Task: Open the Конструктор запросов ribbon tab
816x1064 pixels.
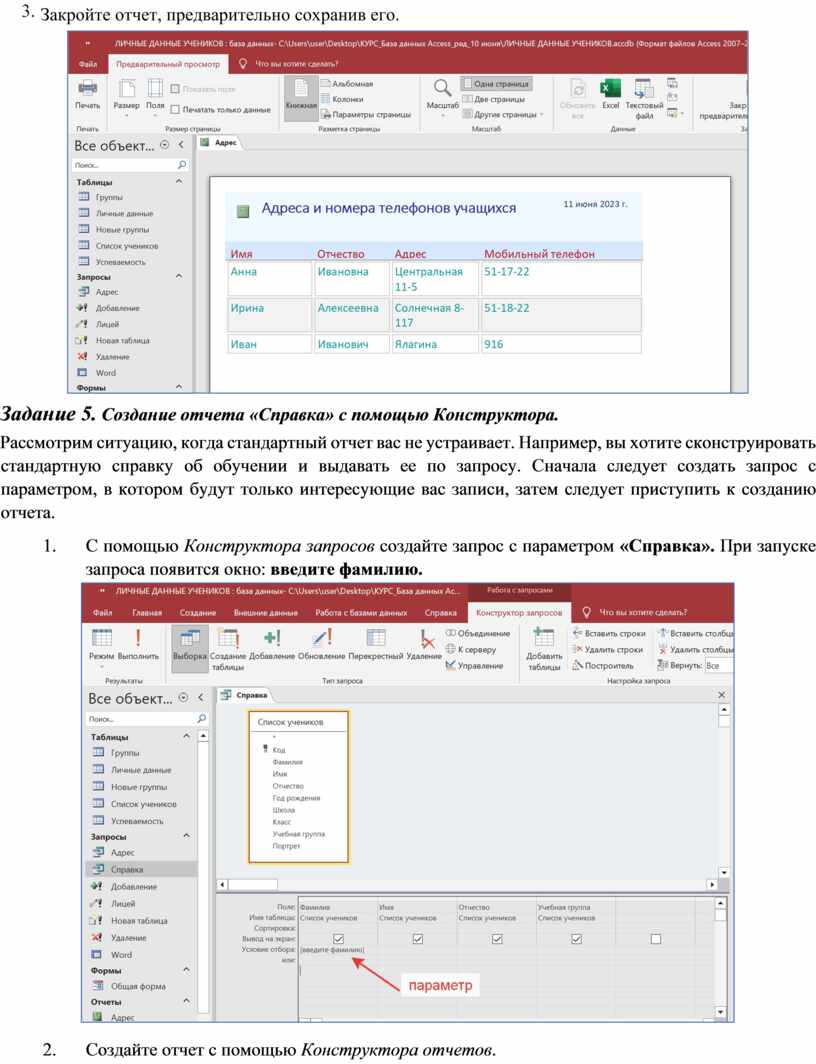Action: [x=519, y=612]
